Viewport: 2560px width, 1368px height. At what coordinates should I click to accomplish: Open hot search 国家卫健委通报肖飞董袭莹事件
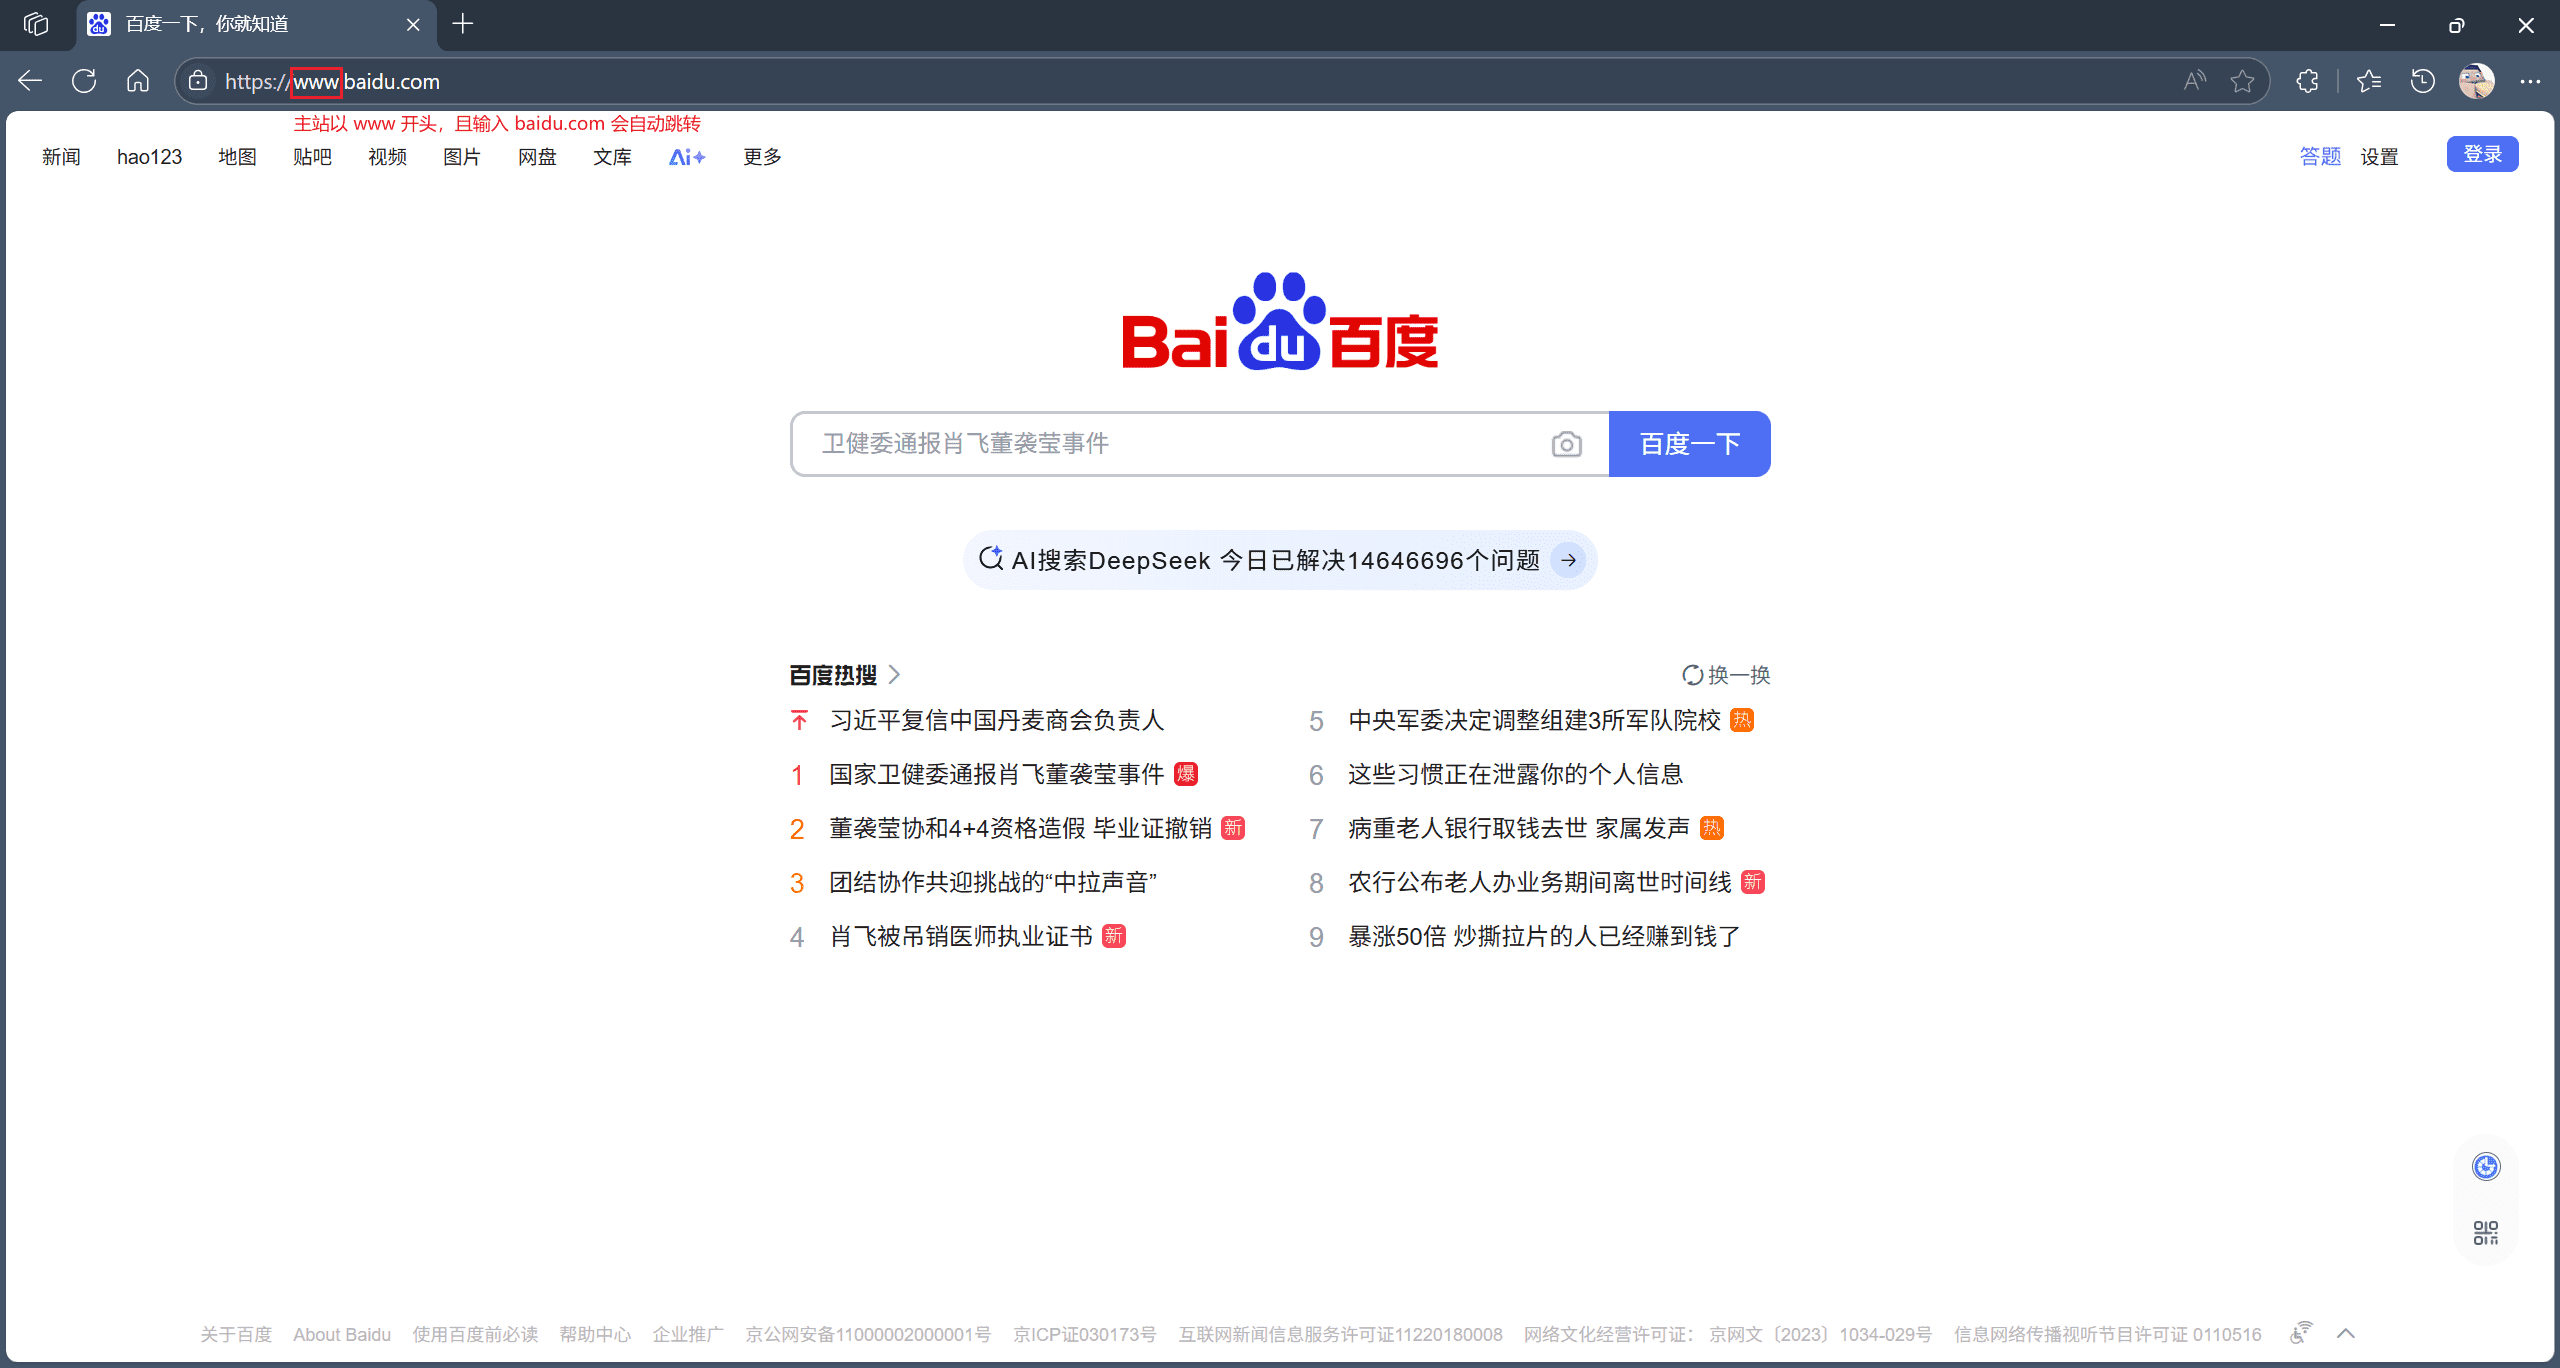tap(997, 774)
